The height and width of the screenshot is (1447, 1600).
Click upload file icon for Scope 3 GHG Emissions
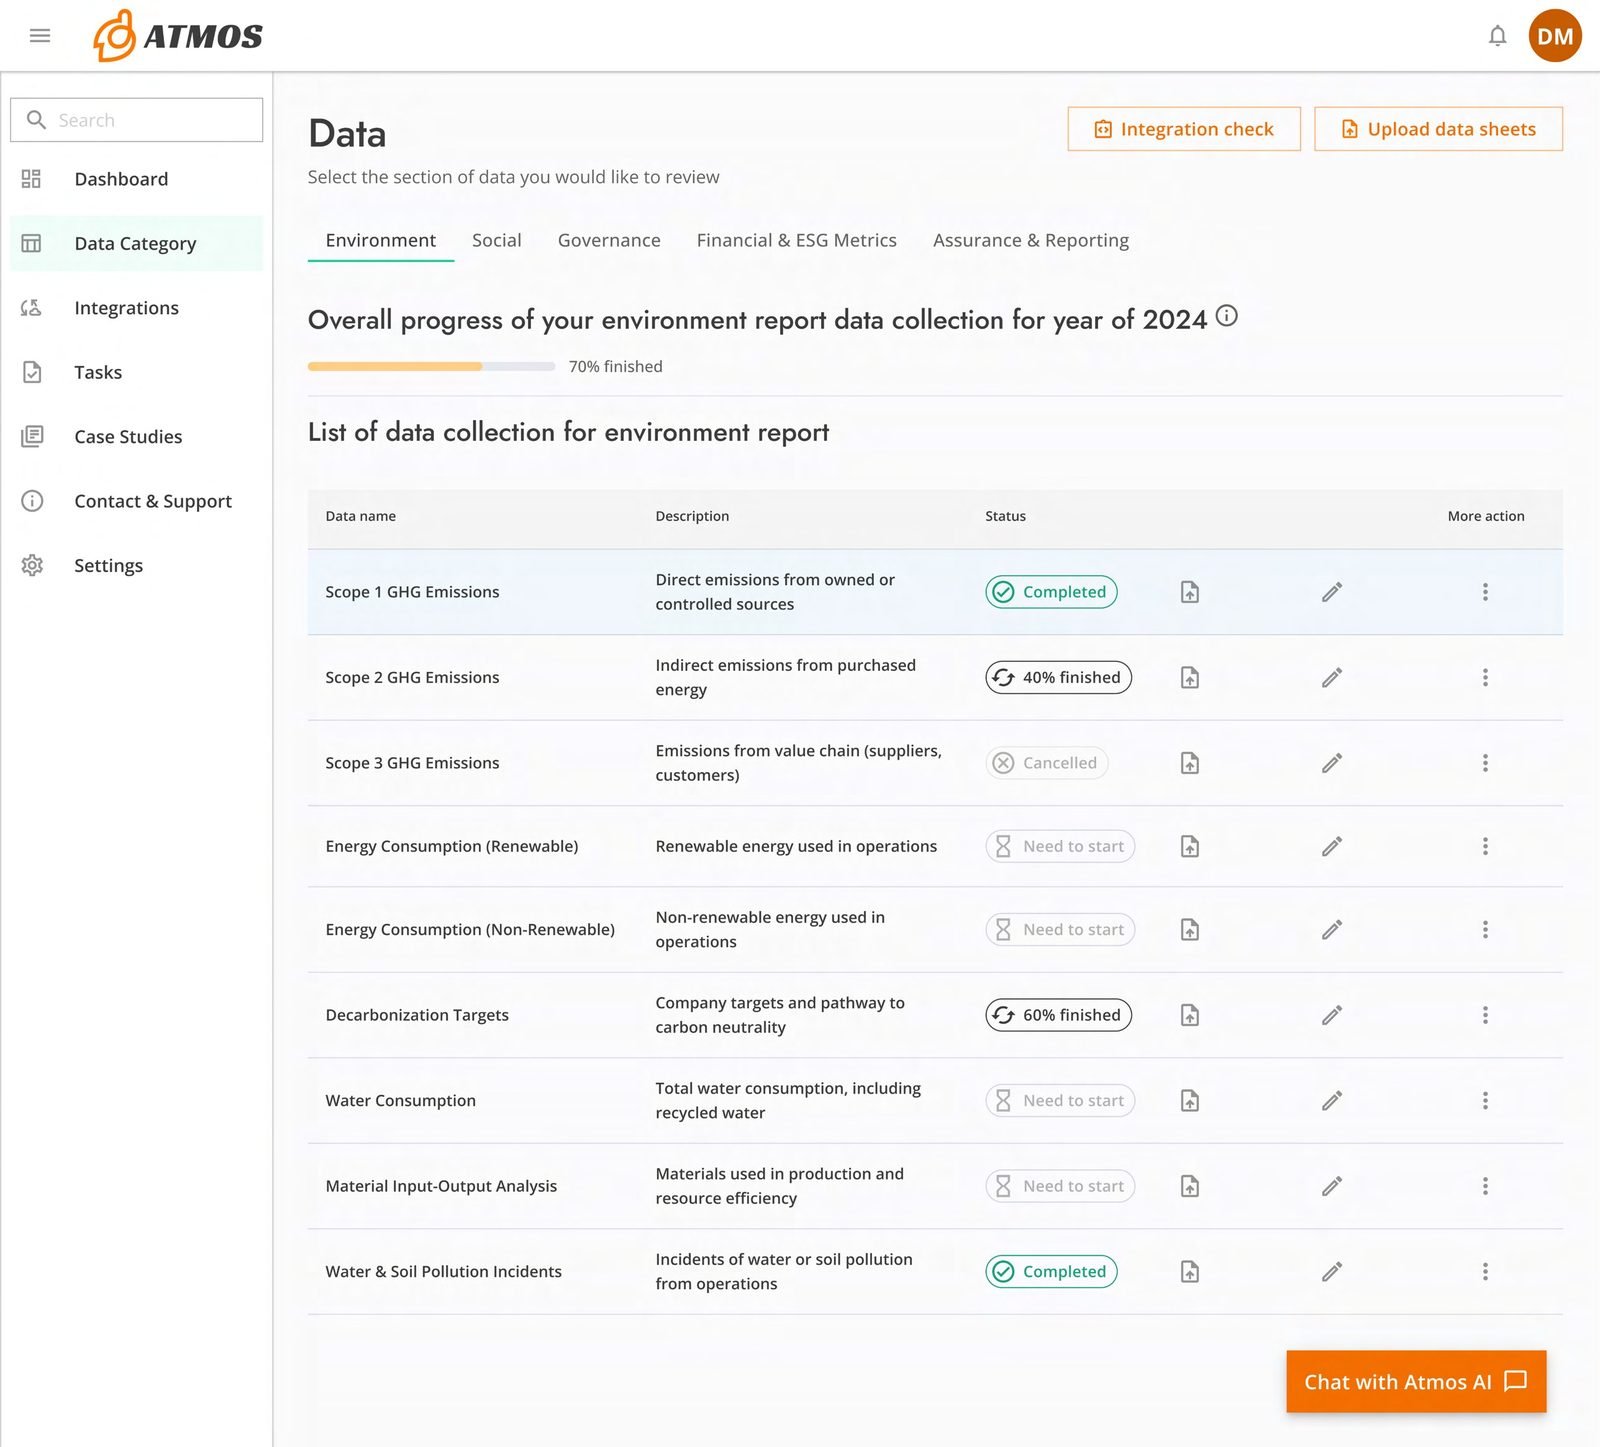pos(1190,763)
